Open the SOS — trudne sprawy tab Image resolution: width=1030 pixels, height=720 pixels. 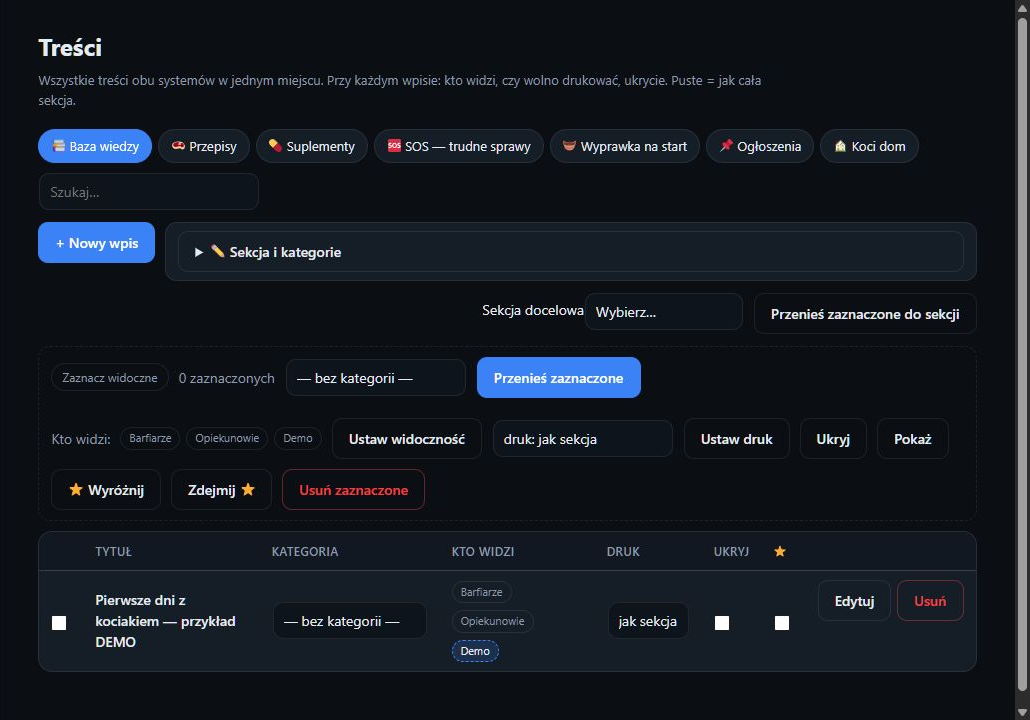459,146
